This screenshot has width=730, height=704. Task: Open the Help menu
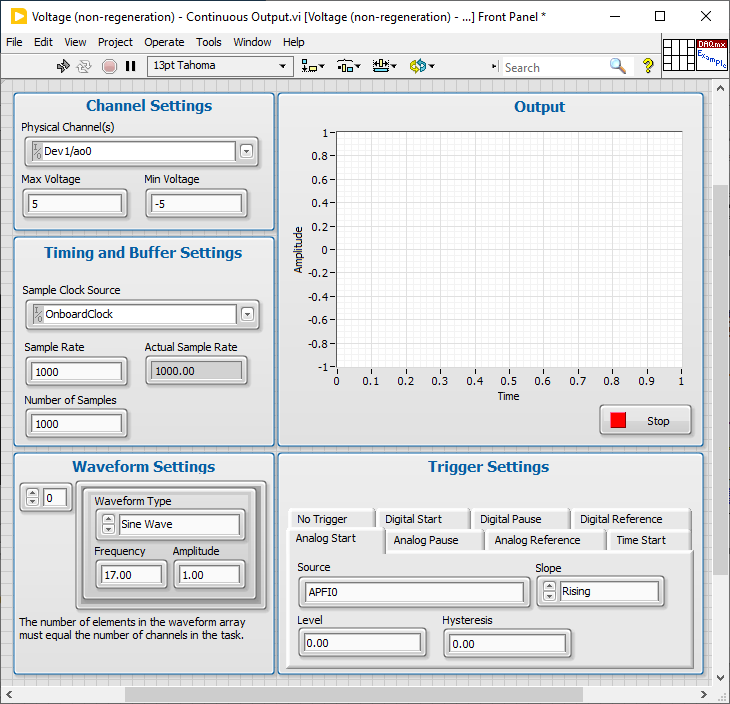tap(293, 42)
